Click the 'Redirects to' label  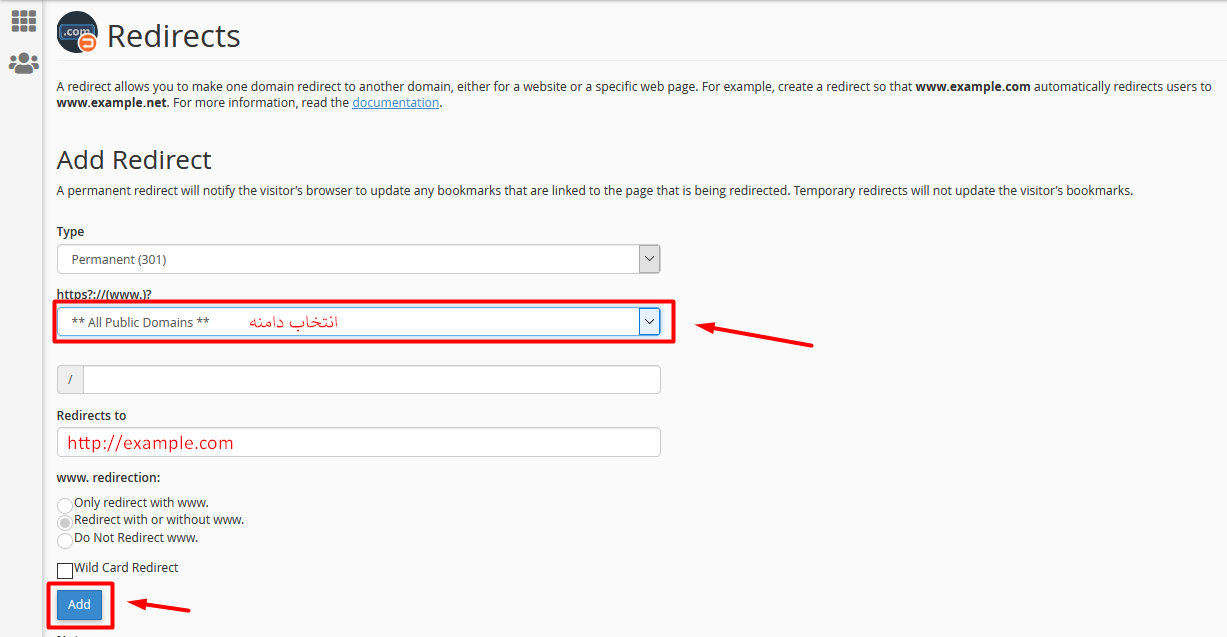click(91, 415)
